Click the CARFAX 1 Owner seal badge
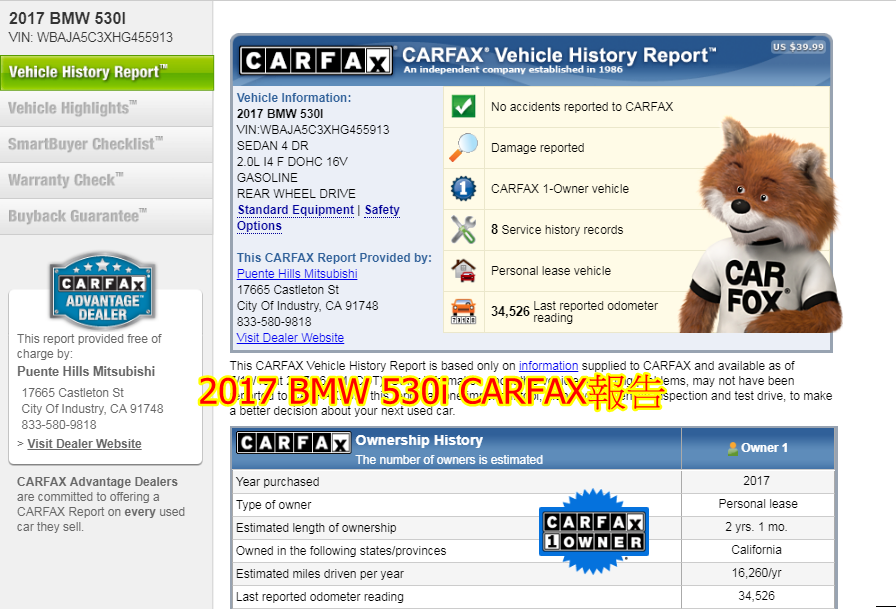This screenshot has width=896, height=609. 594,531
